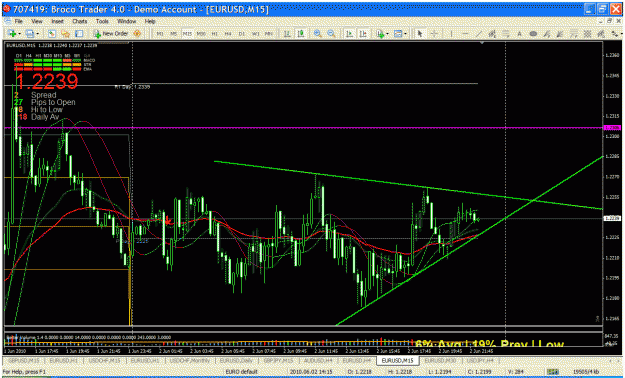Image resolution: width=625 pixels, height=378 pixels.
Task: Expand the Indicators dropdown arrow
Action: [387, 34]
